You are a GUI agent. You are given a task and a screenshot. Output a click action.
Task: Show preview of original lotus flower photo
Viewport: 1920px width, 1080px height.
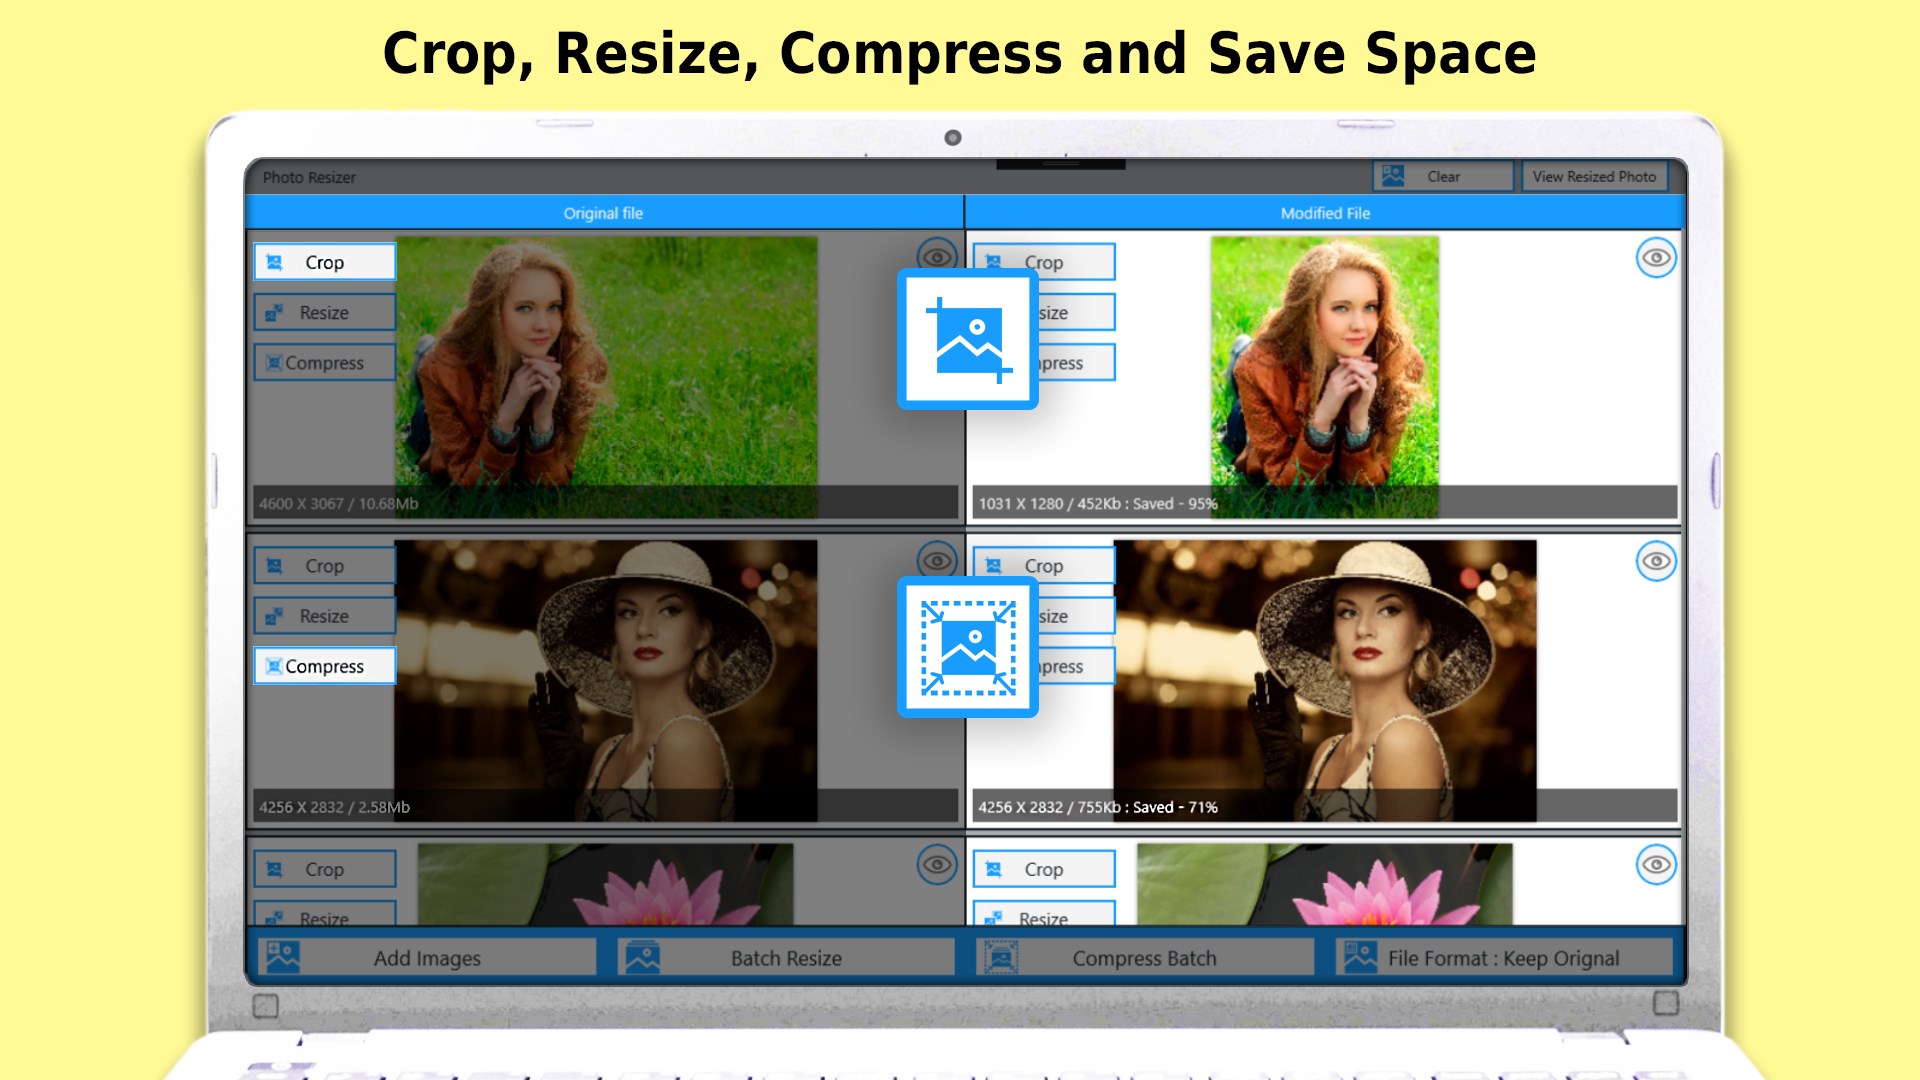[936, 864]
